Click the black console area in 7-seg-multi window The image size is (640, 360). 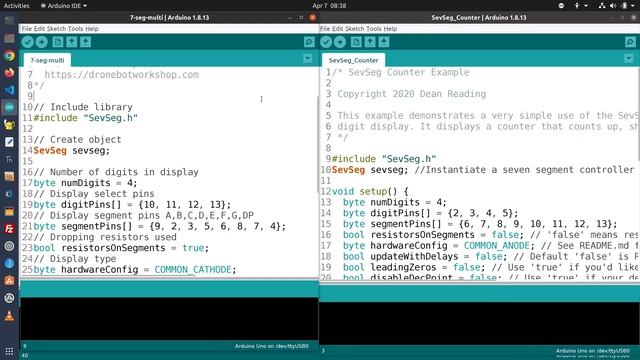[169, 318]
